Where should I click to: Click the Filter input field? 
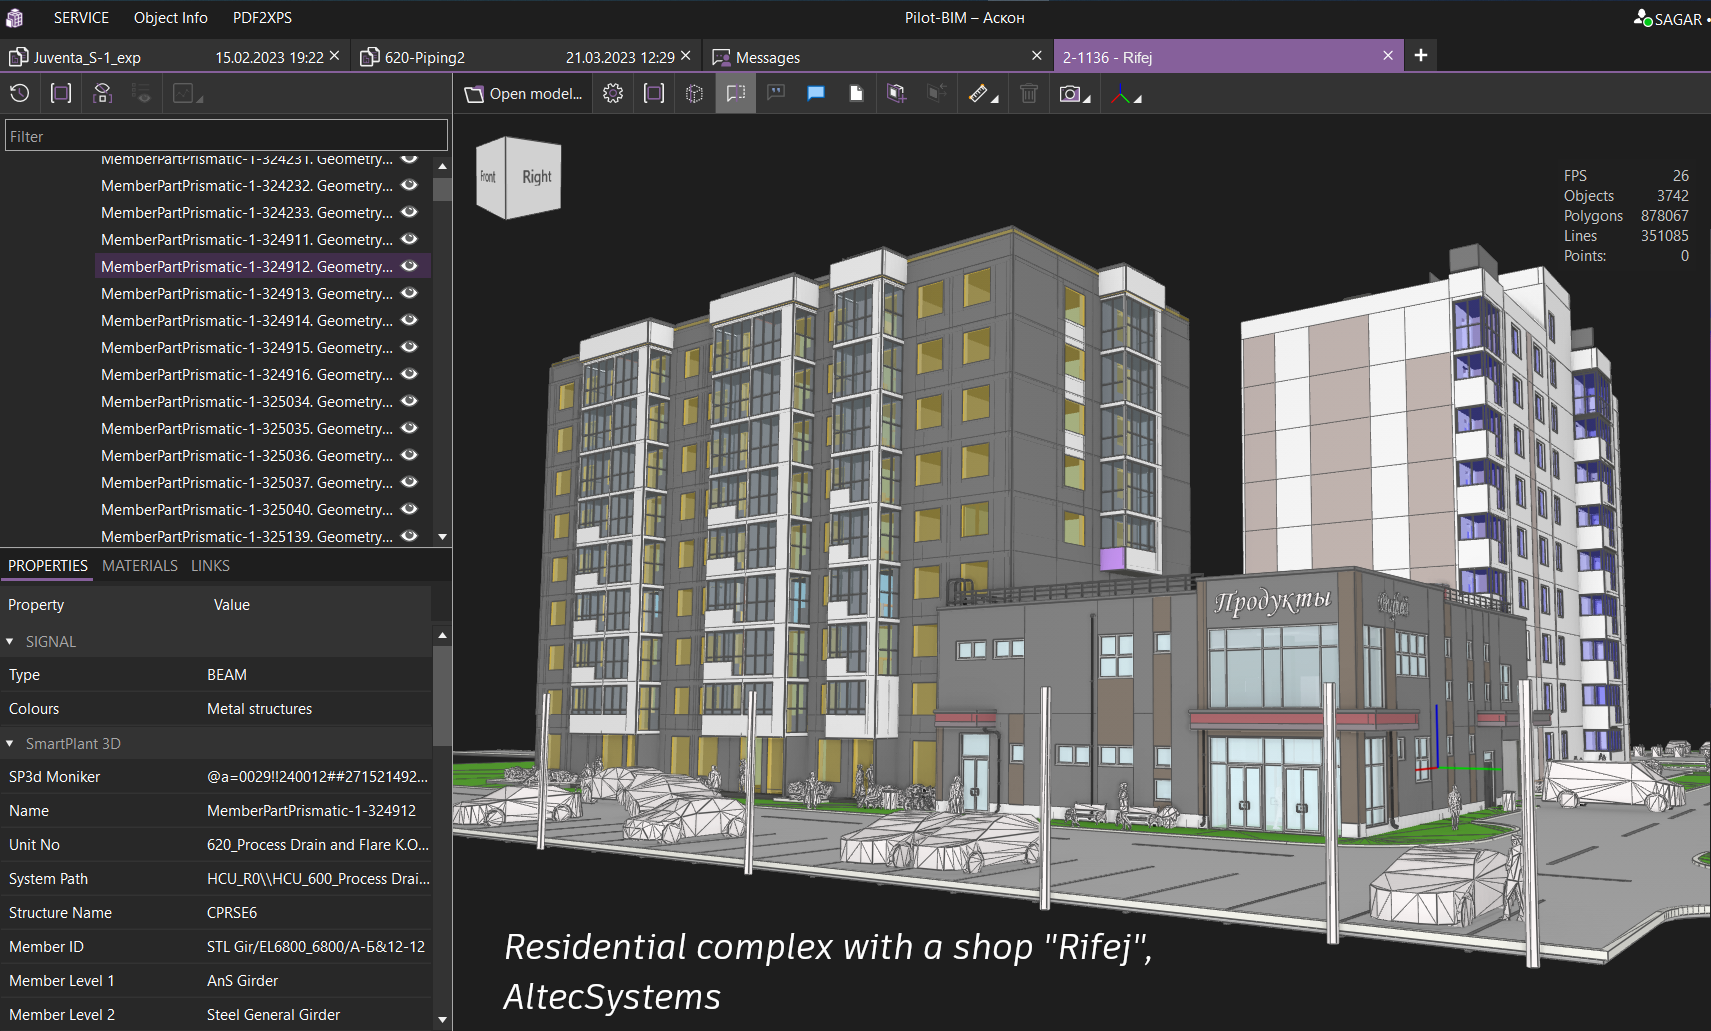pyautogui.click(x=226, y=136)
